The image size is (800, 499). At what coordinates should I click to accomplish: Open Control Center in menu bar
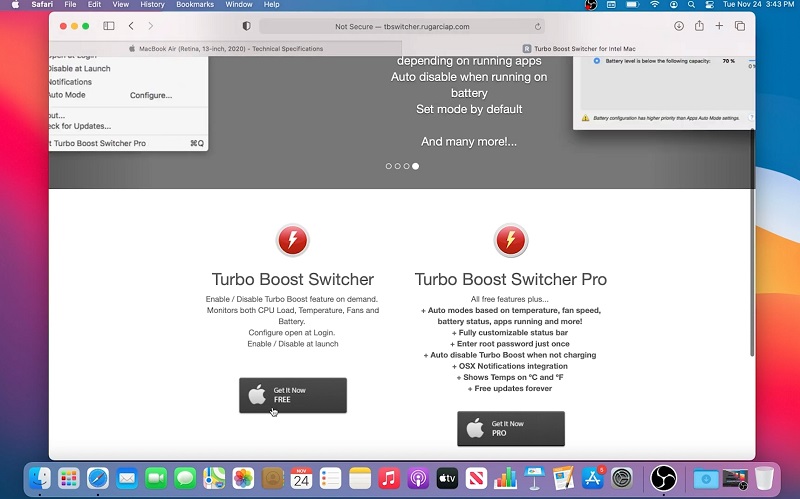[709, 5]
